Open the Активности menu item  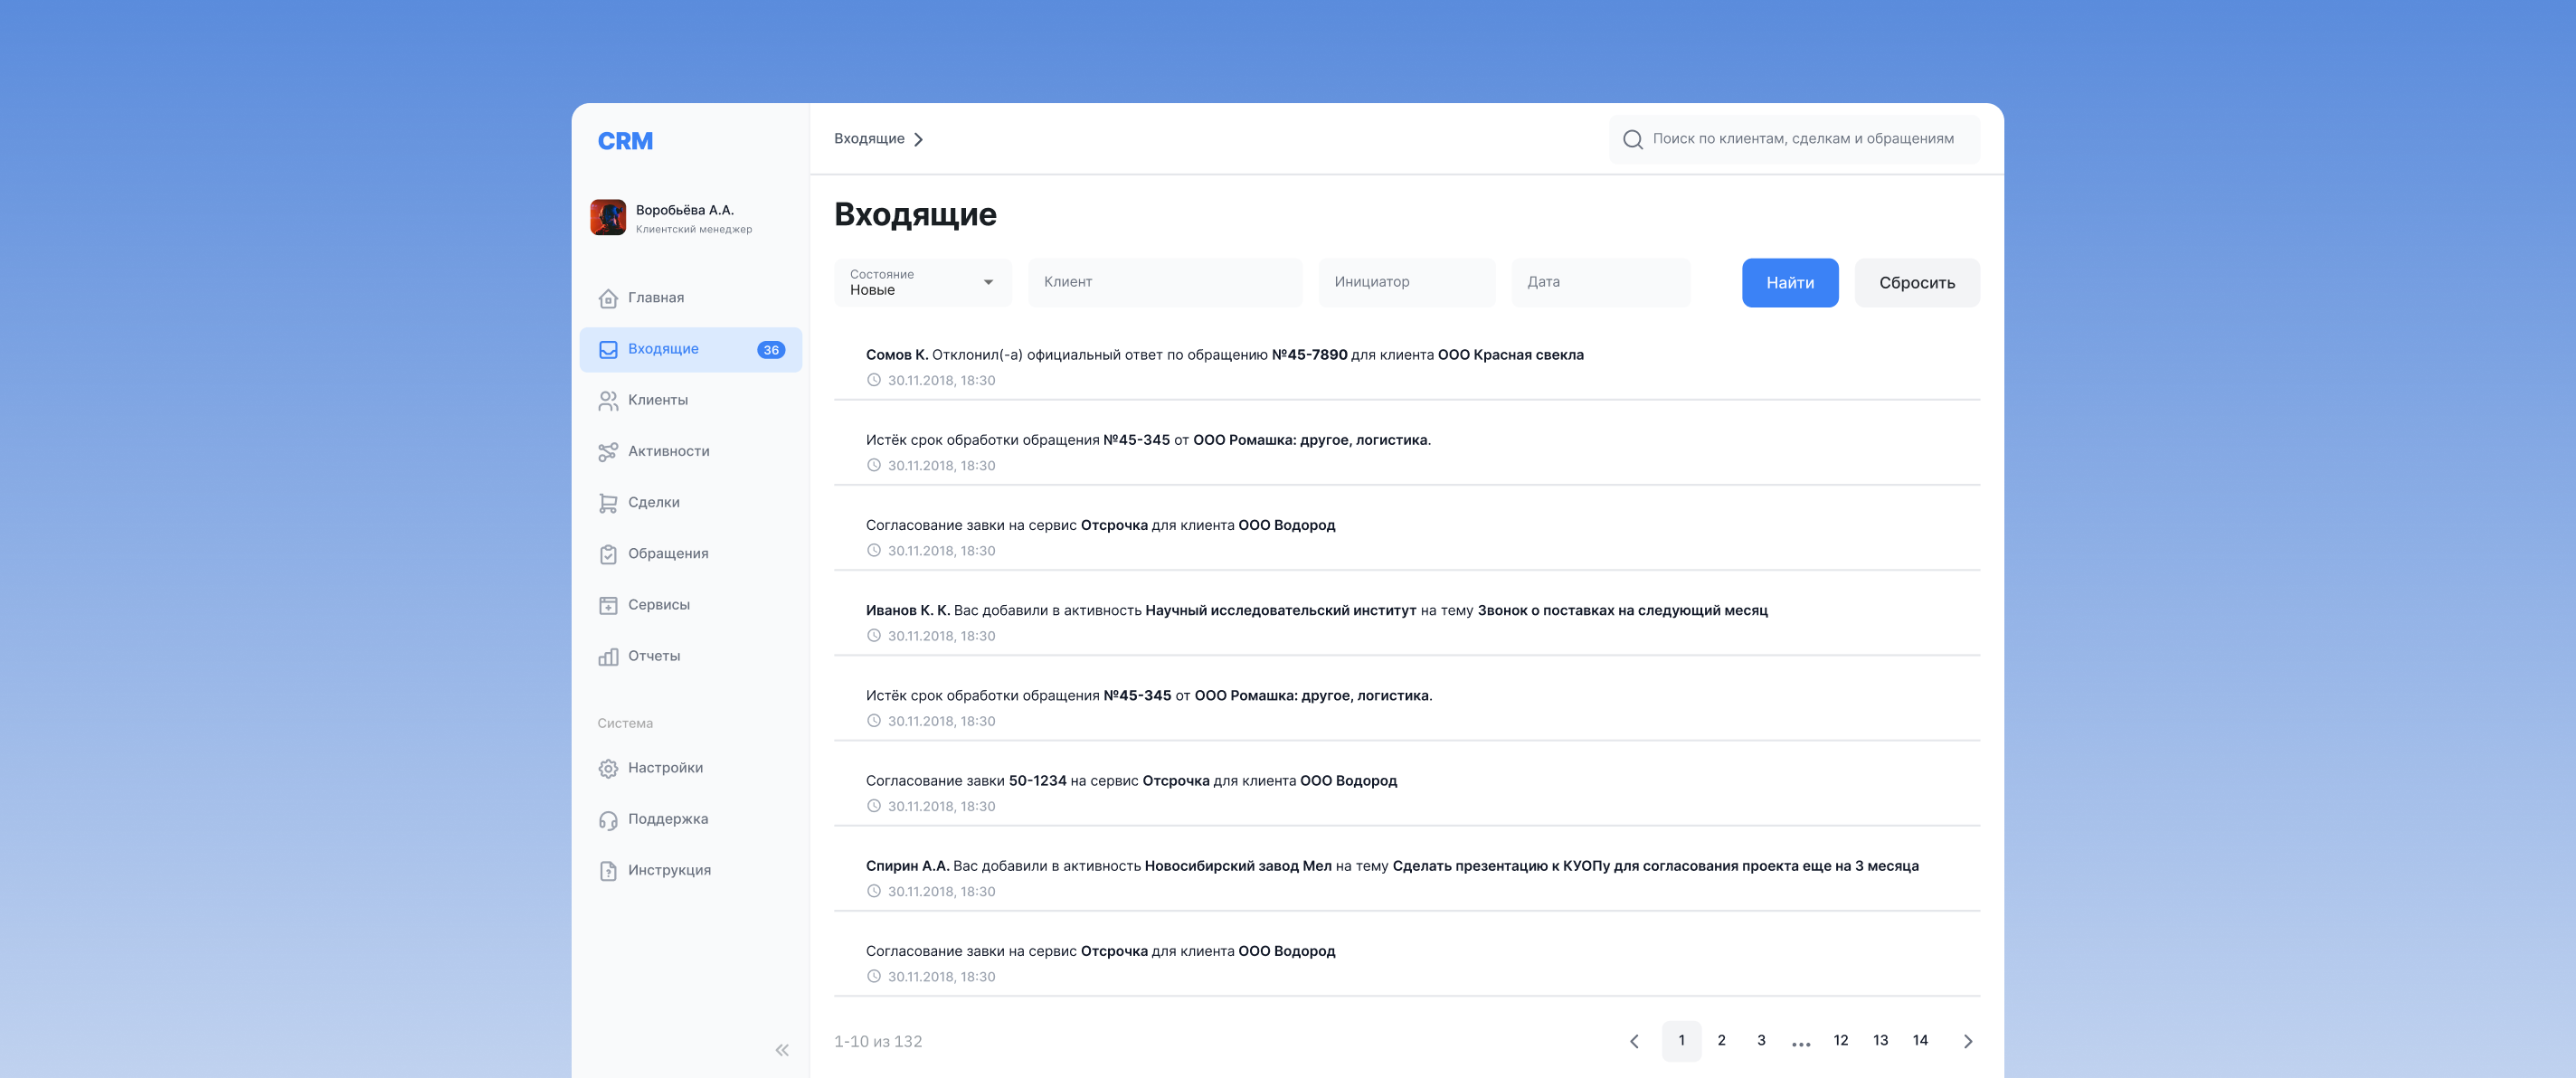tap(690, 452)
